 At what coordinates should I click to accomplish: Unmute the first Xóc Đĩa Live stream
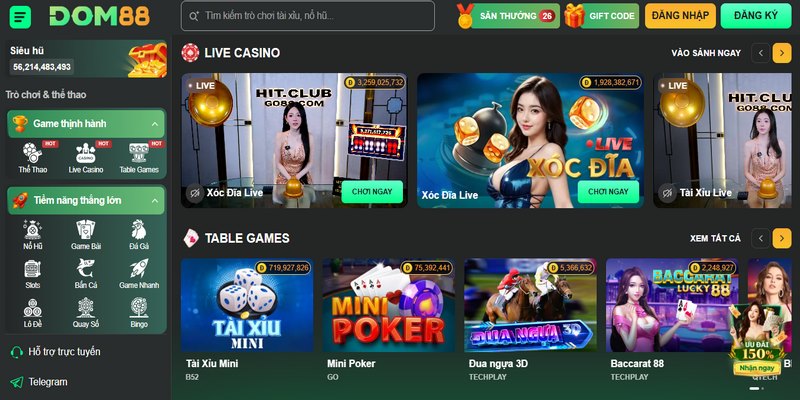194,193
